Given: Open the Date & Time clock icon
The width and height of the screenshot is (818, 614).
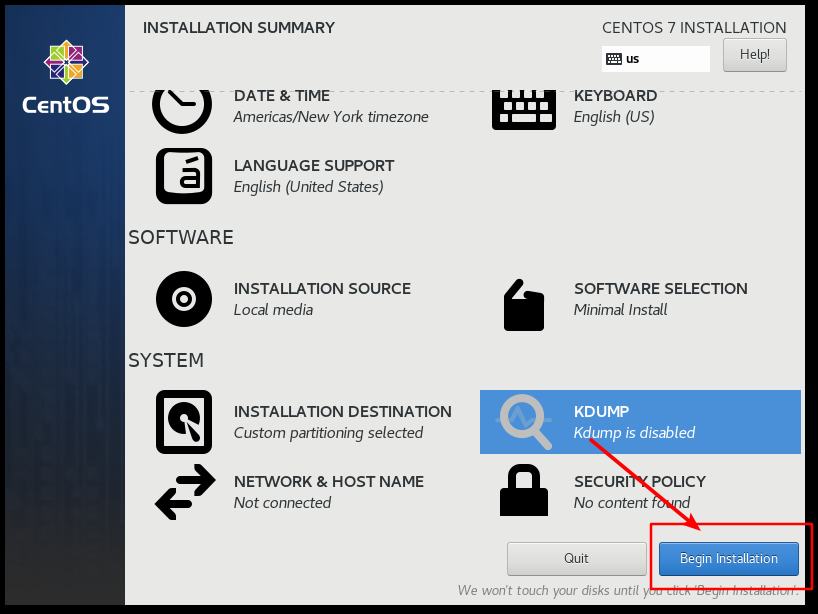Looking at the screenshot, I should point(182,111).
